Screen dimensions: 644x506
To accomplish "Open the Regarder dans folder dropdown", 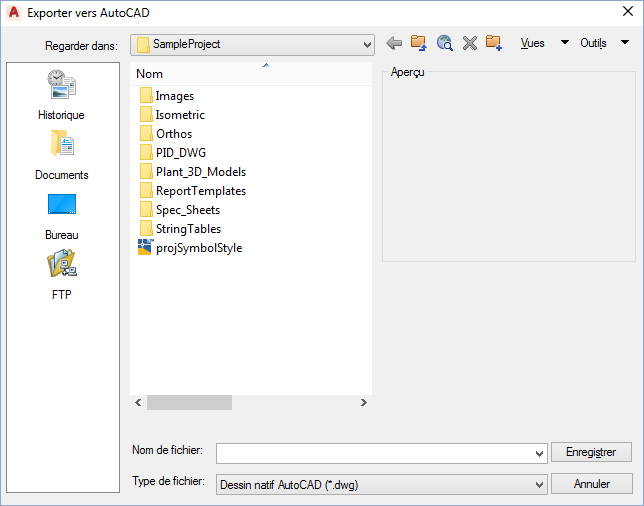I will [252, 44].
